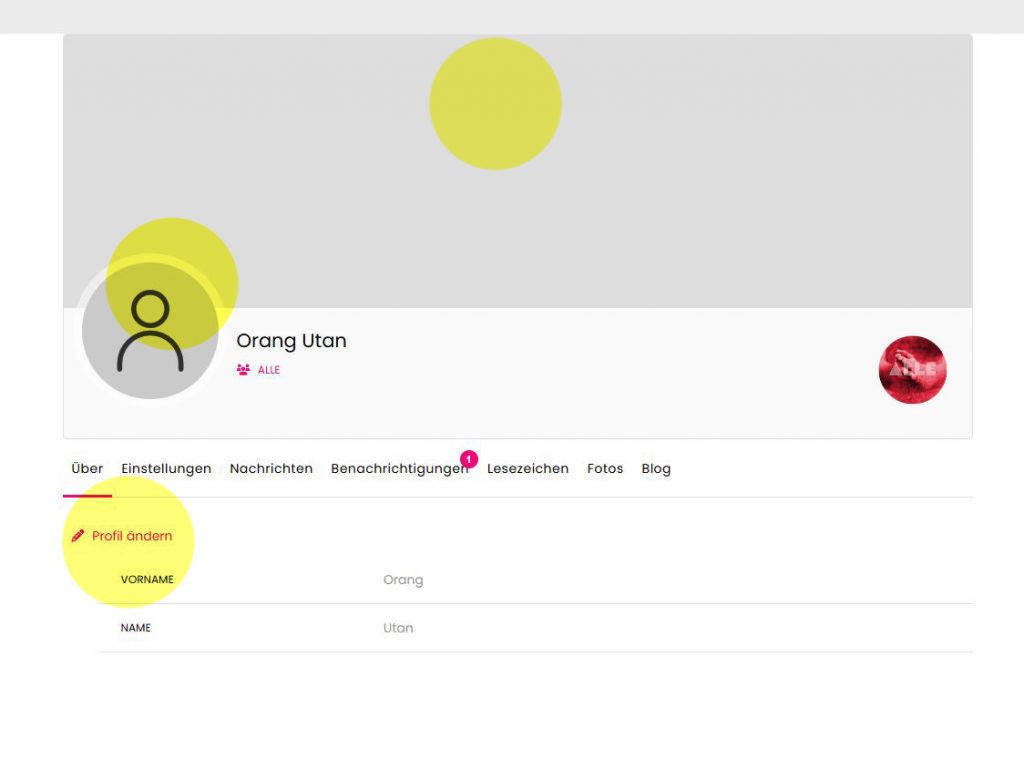Click the NAME field label
Screen dimensions: 1024x770
[x=136, y=629]
